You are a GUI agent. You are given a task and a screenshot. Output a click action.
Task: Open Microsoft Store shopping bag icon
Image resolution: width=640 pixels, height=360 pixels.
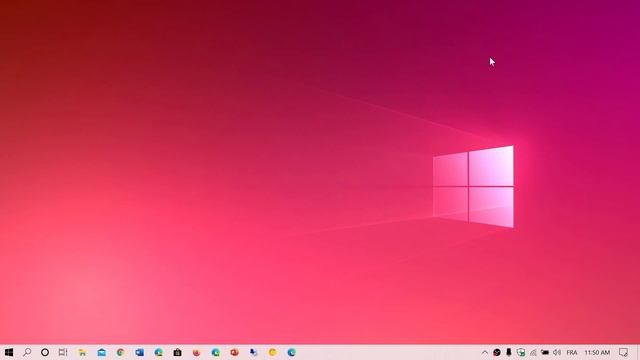pyautogui.click(x=178, y=352)
